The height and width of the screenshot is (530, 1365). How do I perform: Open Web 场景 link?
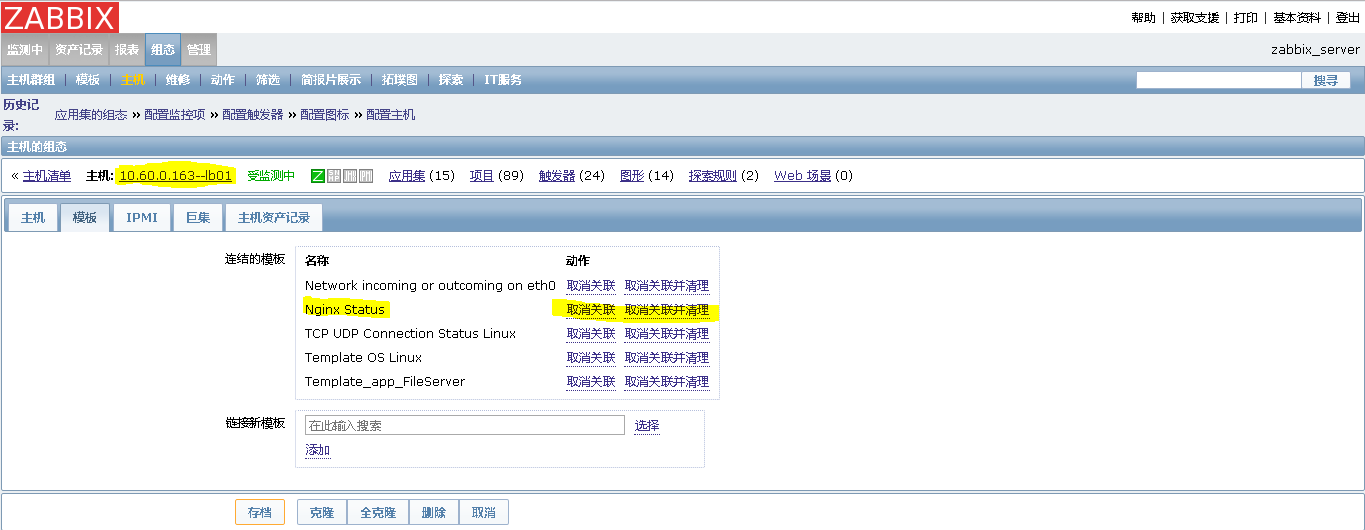[x=803, y=176]
